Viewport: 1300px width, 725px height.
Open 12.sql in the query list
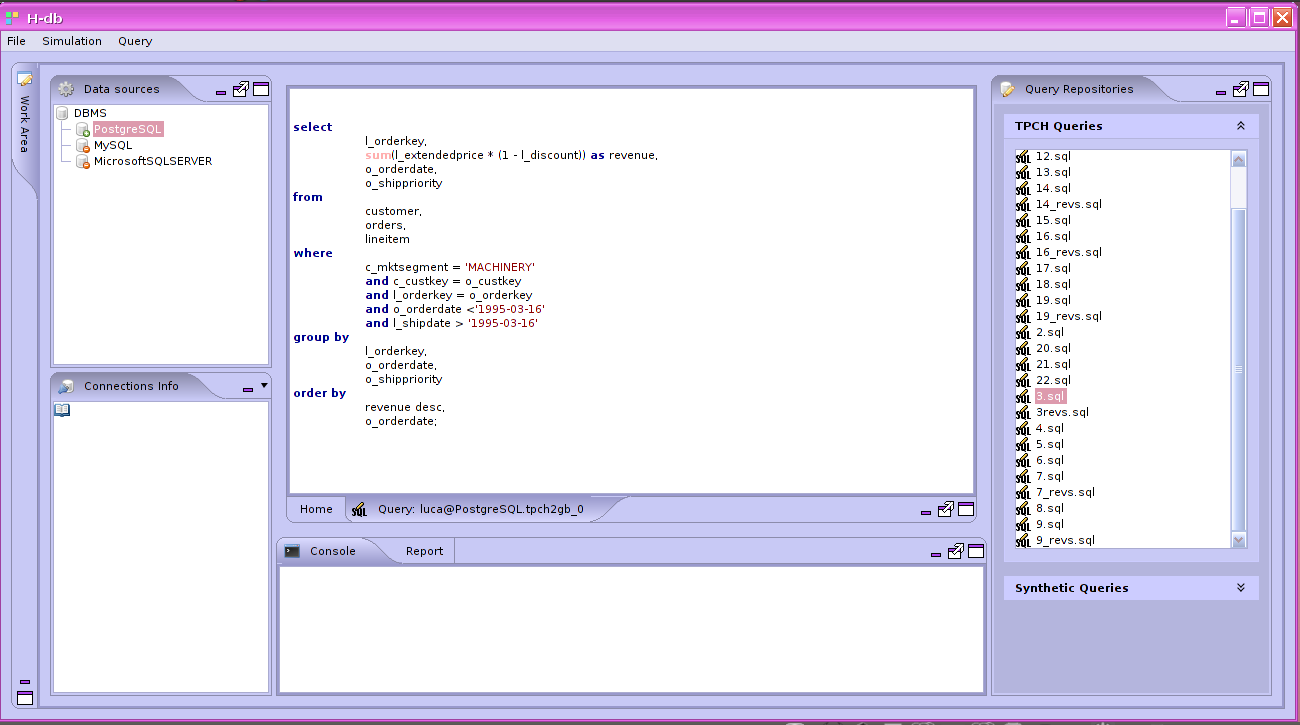point(1053,156)
